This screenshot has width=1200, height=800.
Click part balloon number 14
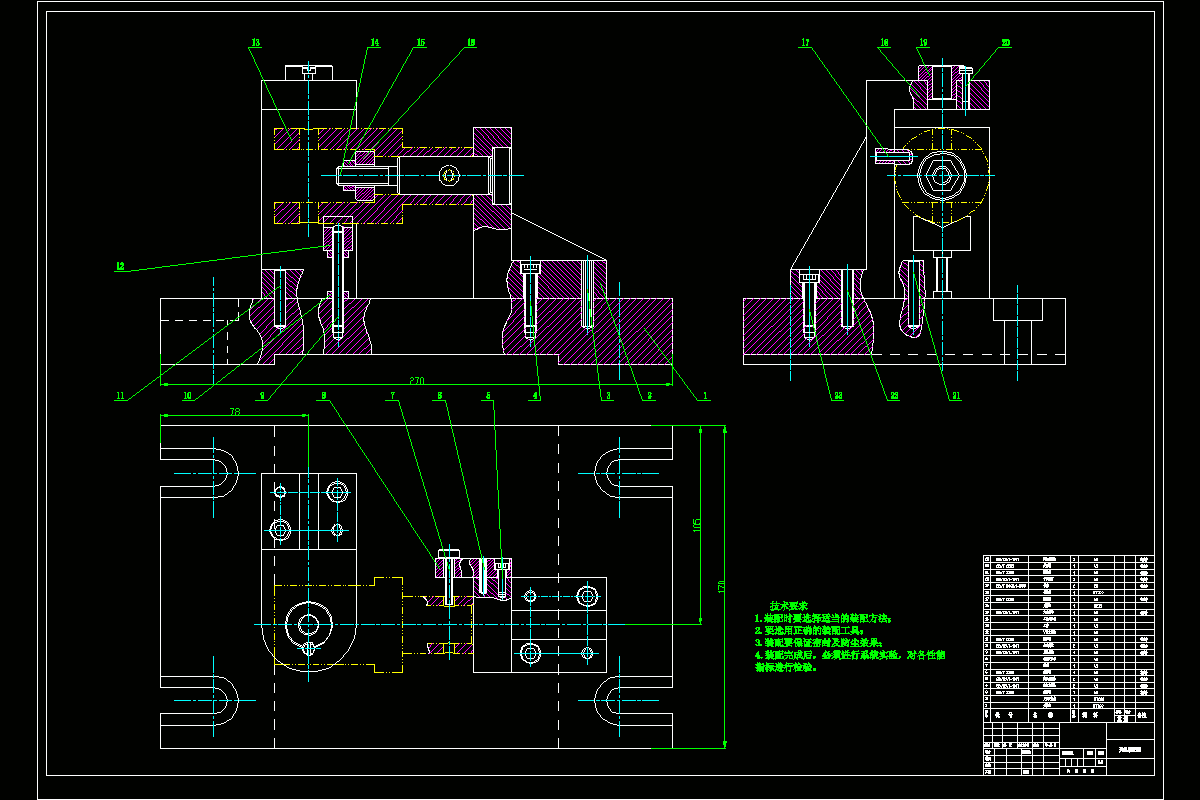374,43
